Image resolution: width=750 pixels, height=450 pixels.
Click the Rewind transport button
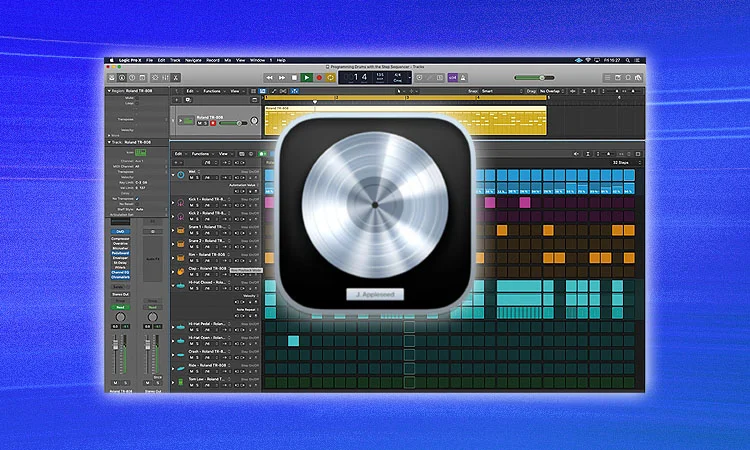point(268,77)
